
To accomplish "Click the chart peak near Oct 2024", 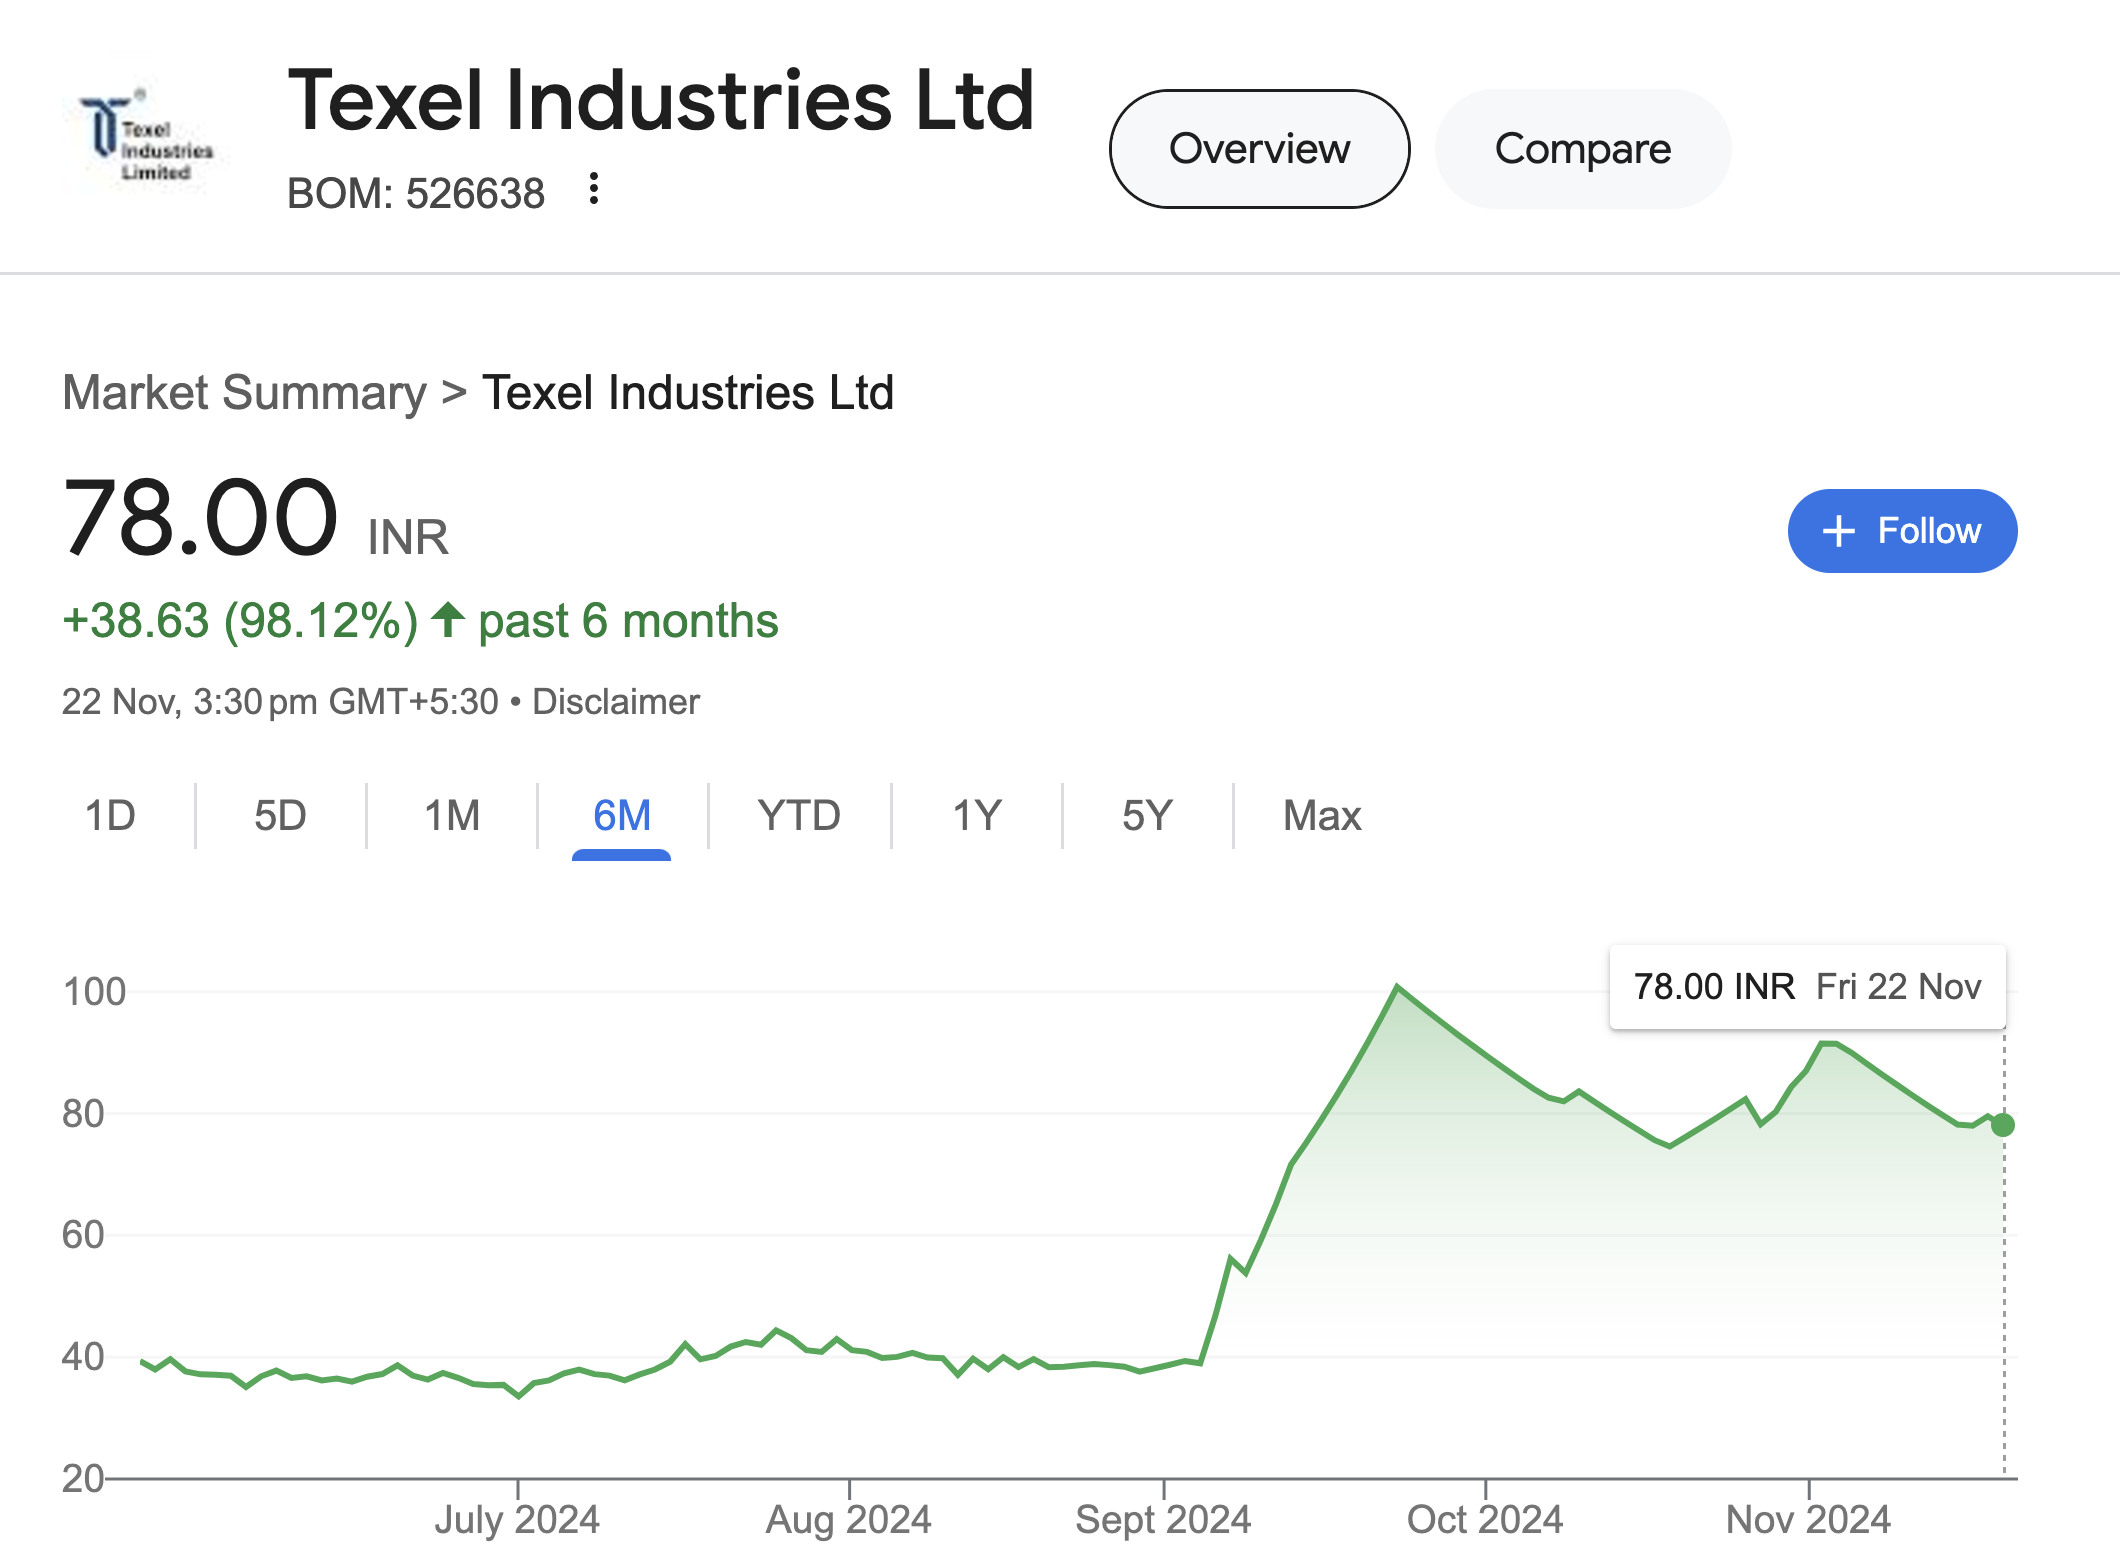I will (1397, 987).
